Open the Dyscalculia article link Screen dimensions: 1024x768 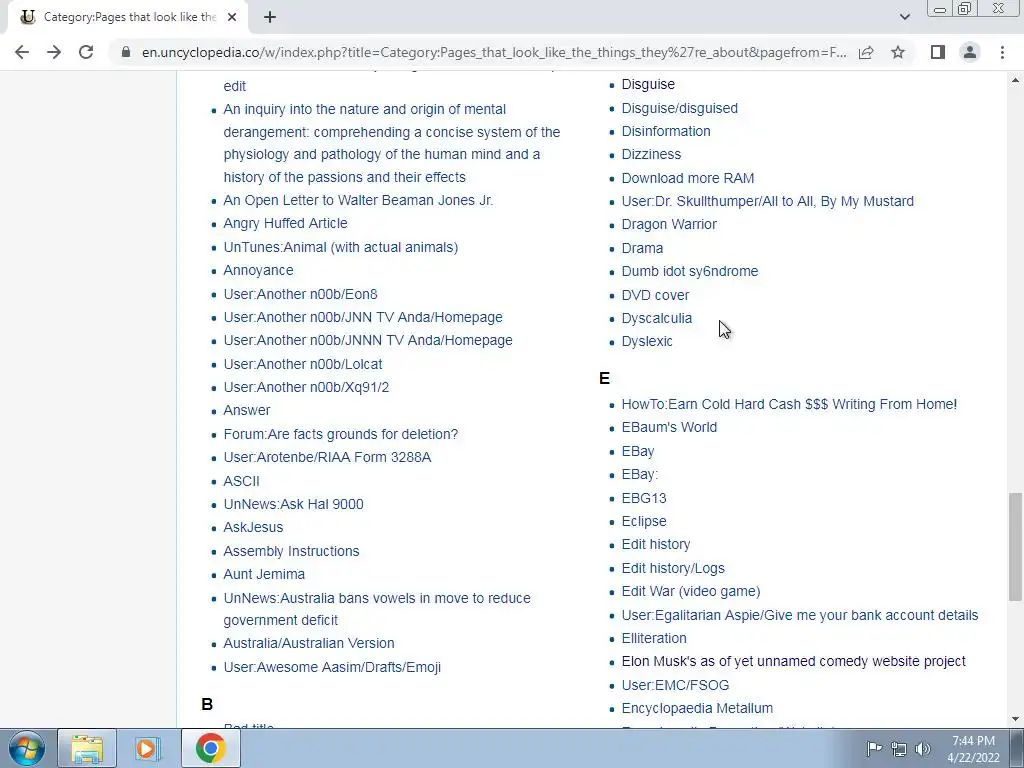pos(656,319)
